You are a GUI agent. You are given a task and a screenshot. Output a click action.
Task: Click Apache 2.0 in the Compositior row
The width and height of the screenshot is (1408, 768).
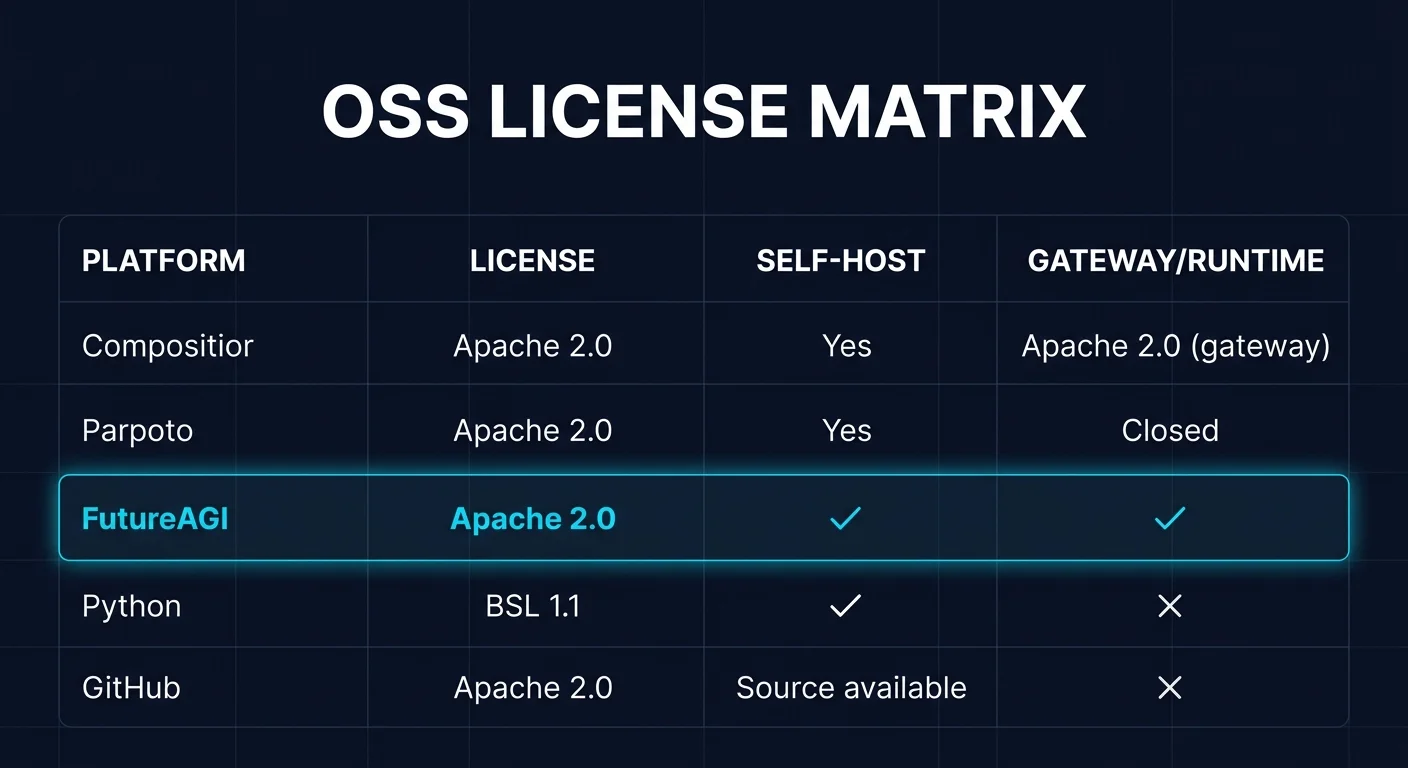point(533,346)
